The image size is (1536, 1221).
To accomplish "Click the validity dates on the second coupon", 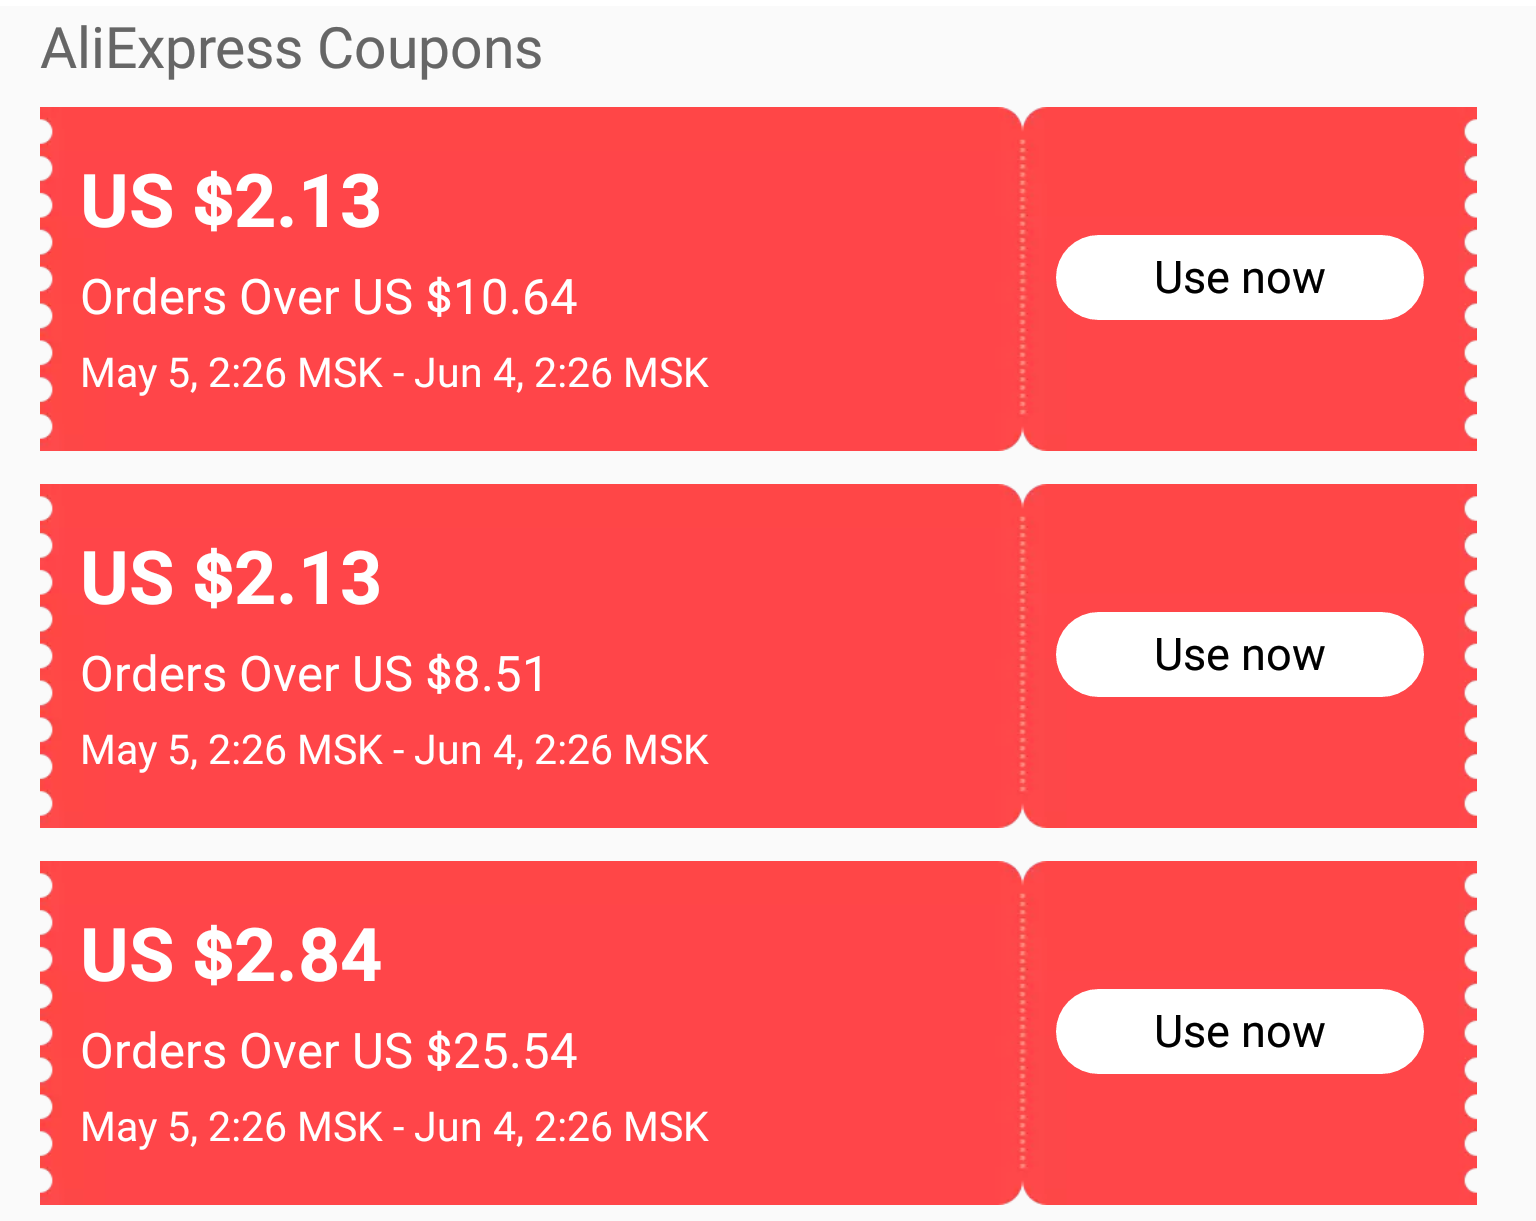I will coord(395,751).
